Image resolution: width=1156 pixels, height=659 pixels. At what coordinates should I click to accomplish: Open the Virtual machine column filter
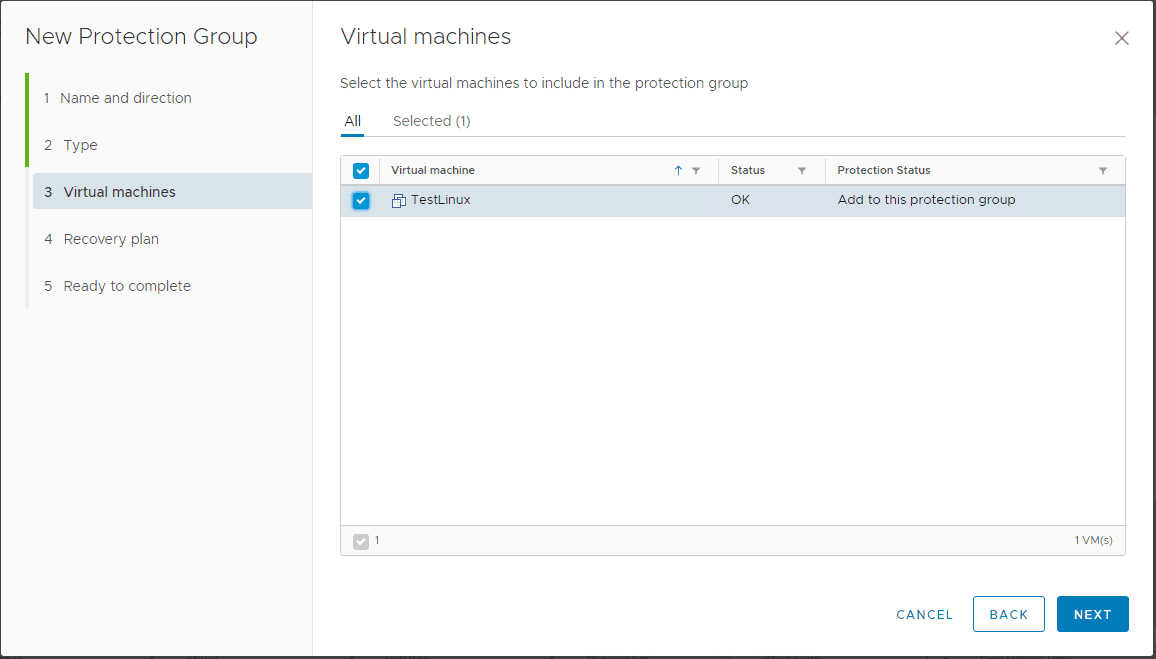pyautogui.click(x=695, y=170)
